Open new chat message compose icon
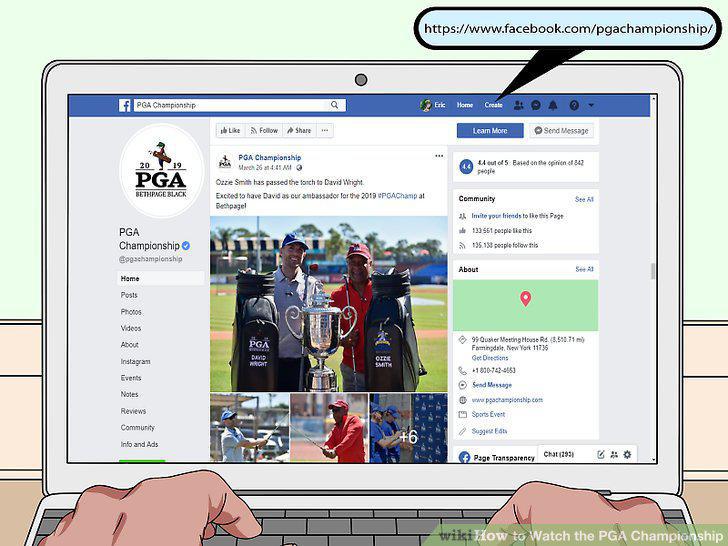The height and width of the screenshot is (546, 728). point(600,455)
